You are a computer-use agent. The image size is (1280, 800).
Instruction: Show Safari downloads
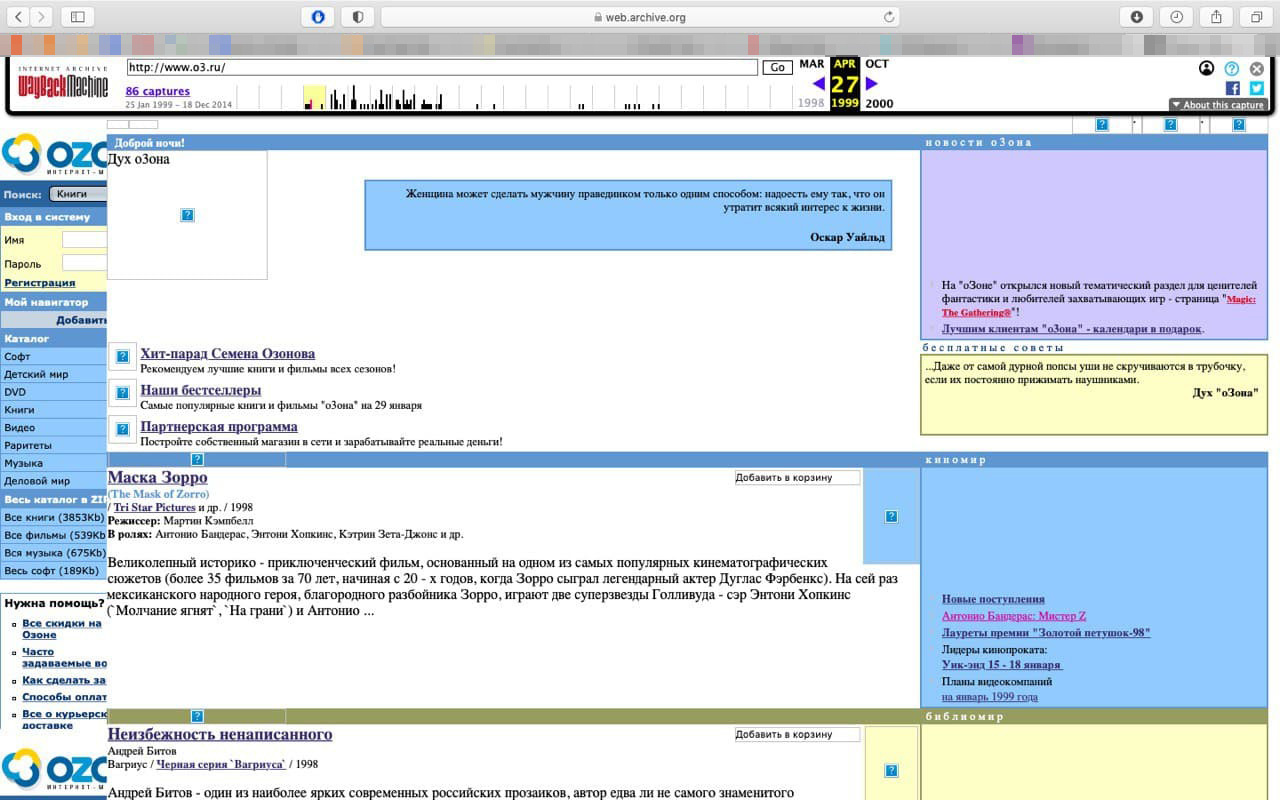click(x=1137, y=16)
